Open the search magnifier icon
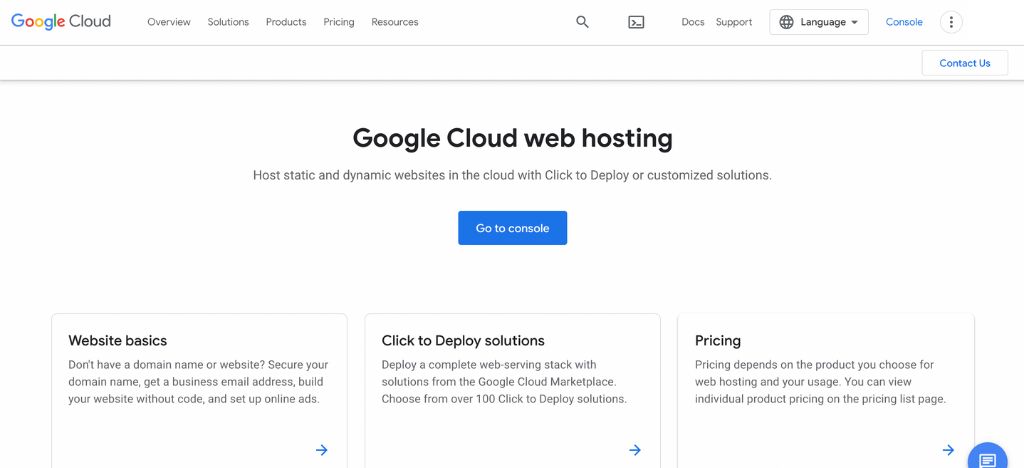This screenshot has height=468, width=1024. coord(582,22)
